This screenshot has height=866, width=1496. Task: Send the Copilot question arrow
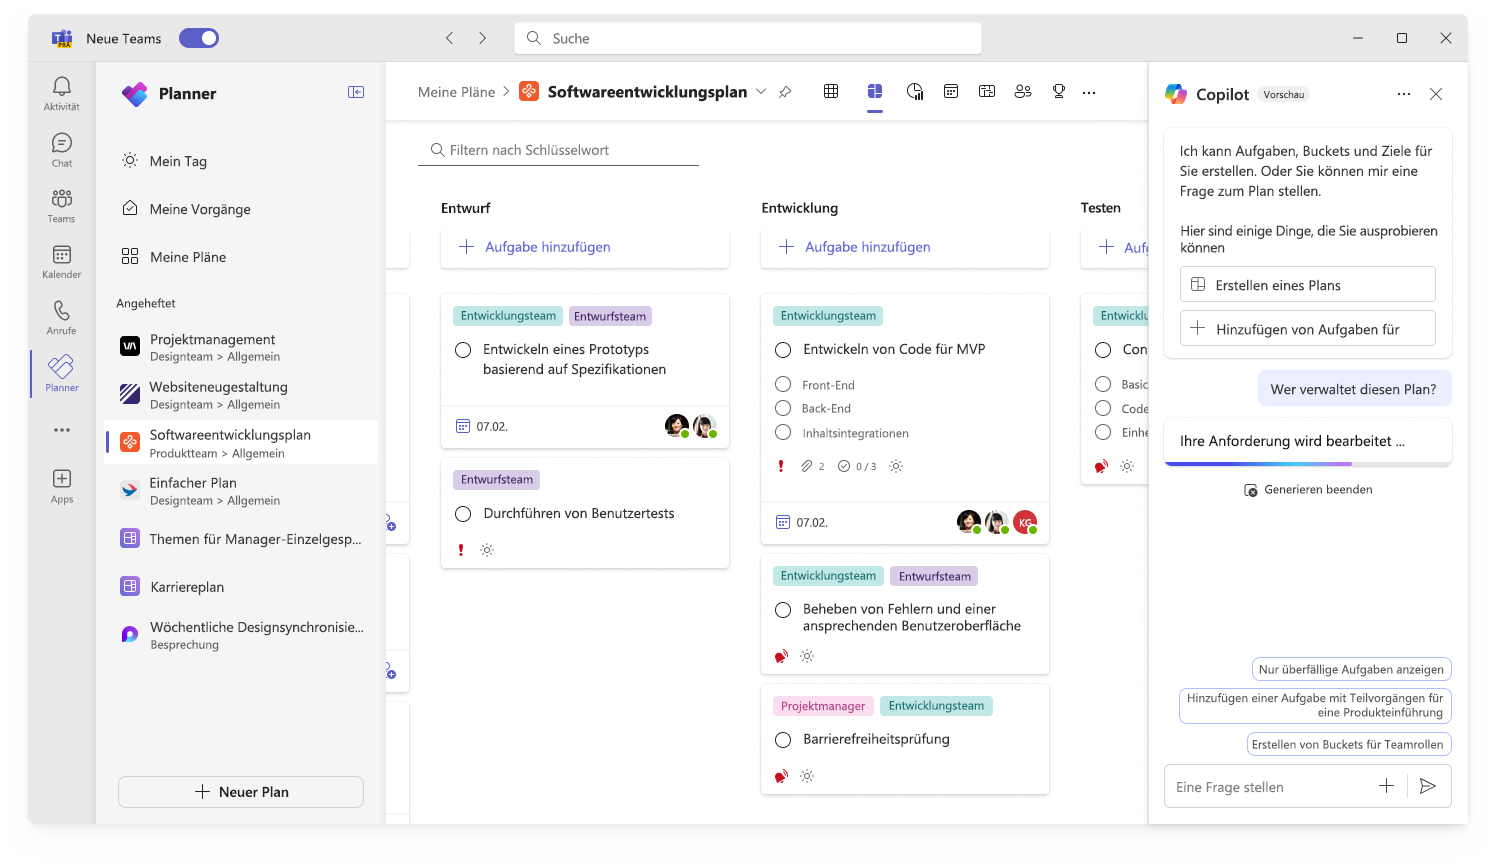(x=1428, y=786)
